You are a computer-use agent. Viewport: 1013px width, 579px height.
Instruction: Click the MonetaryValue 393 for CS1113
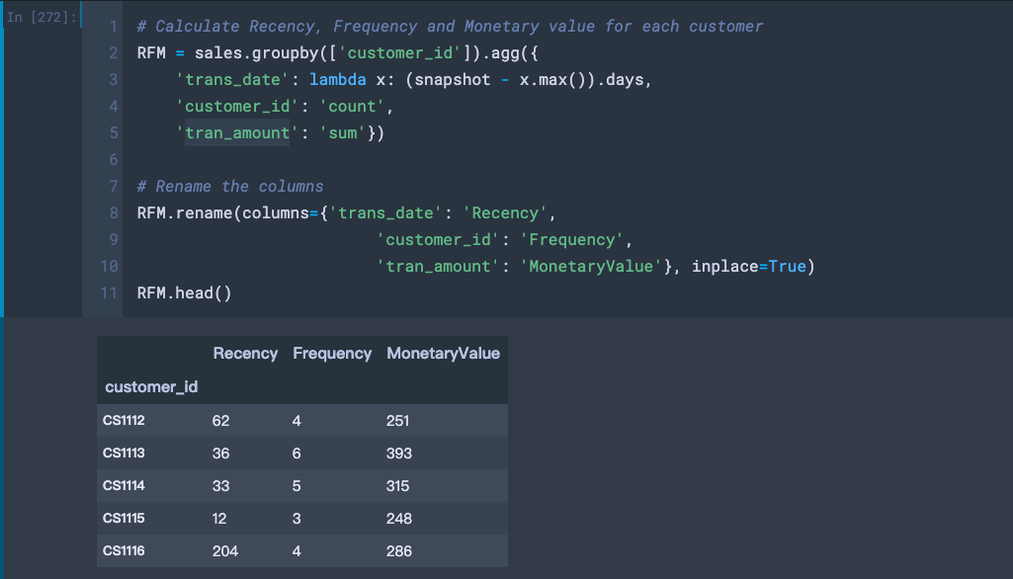[x=398, y=453]
